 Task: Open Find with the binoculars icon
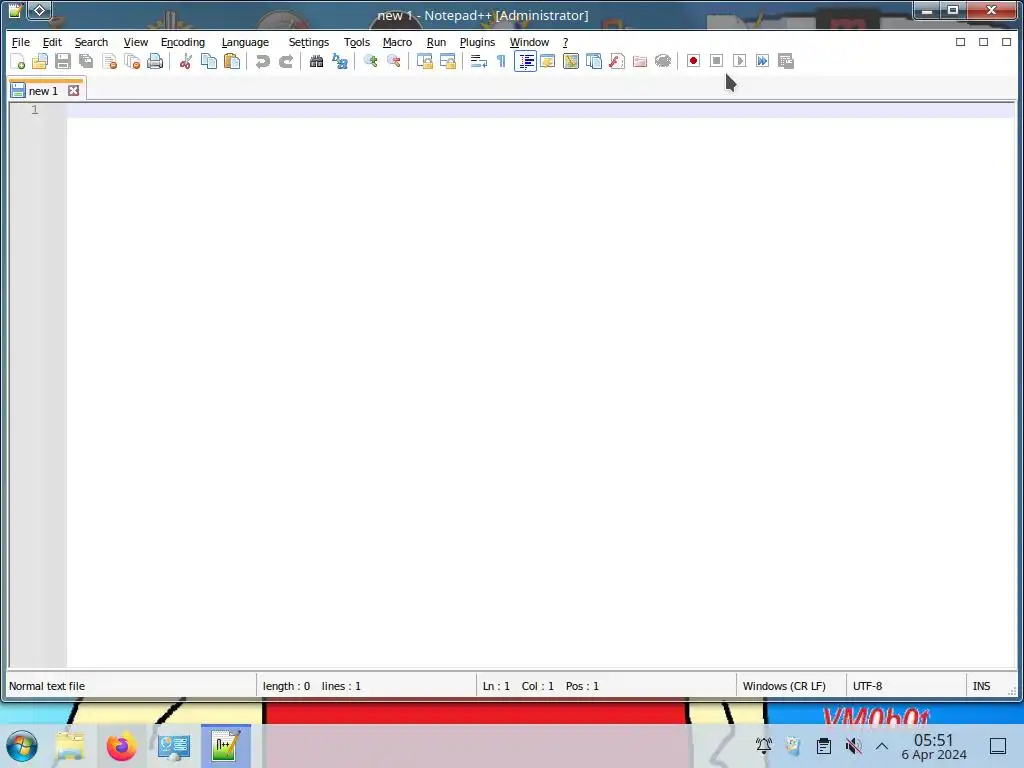317,61
